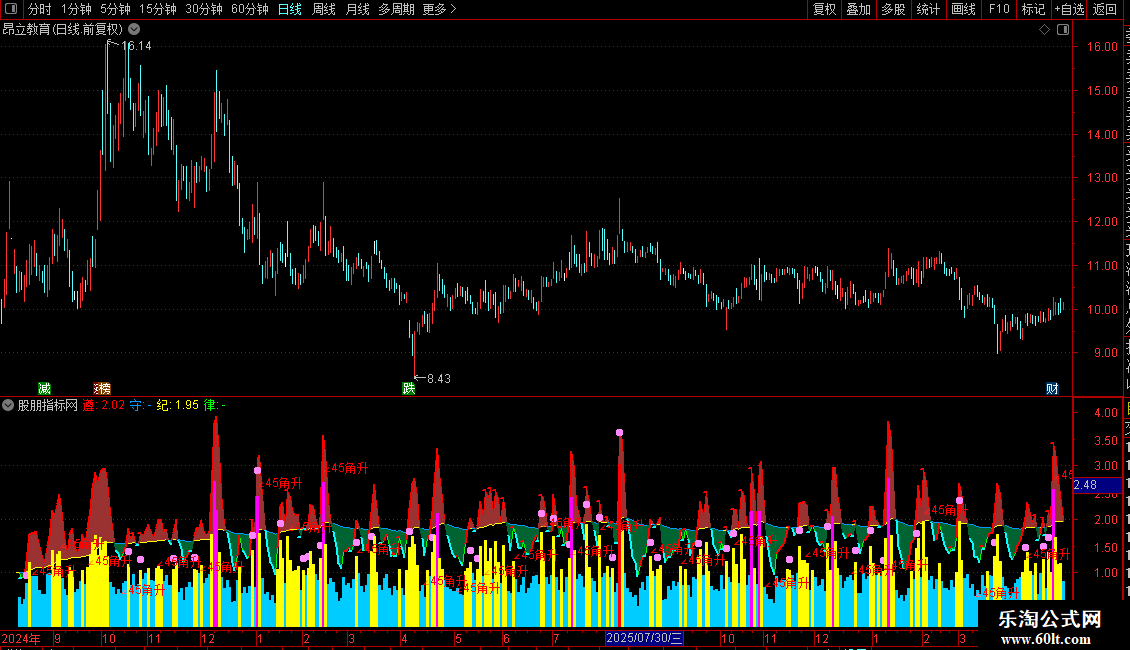The image size is (1130, 650).
Task: Switch to 月线 monthly tab
Action: (357, 9)
